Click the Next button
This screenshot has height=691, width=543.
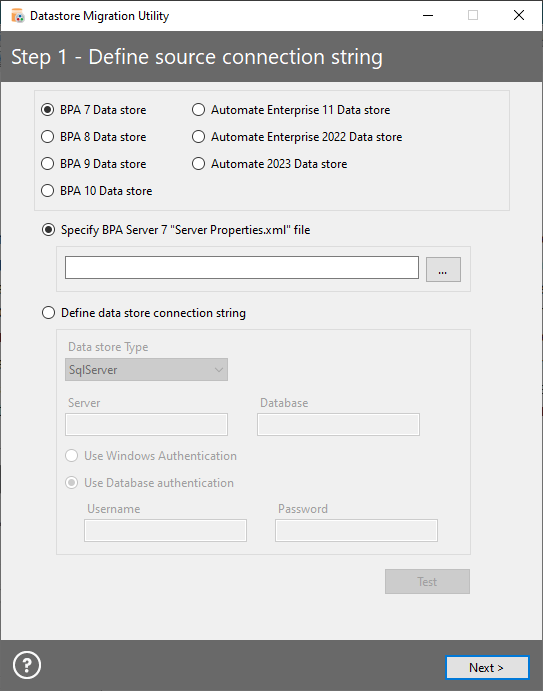[x=487, y=668]
